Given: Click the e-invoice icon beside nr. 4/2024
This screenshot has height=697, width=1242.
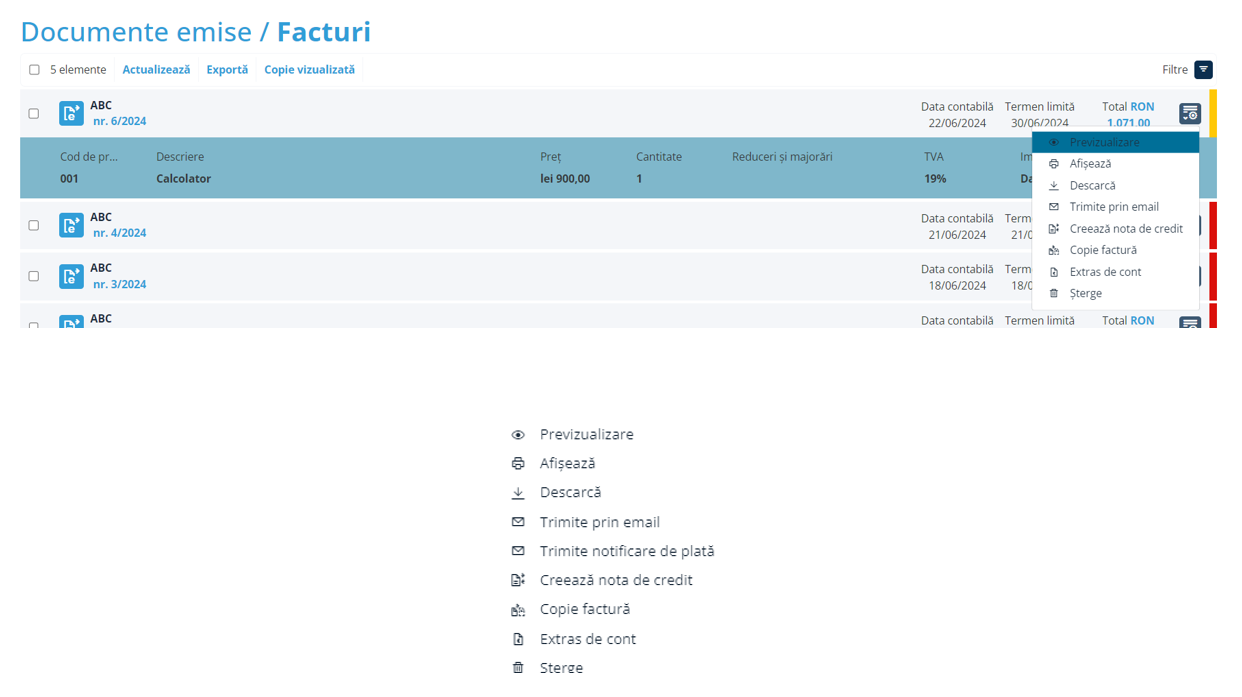Looking at the screenshot, I should [x=71, y=225].
